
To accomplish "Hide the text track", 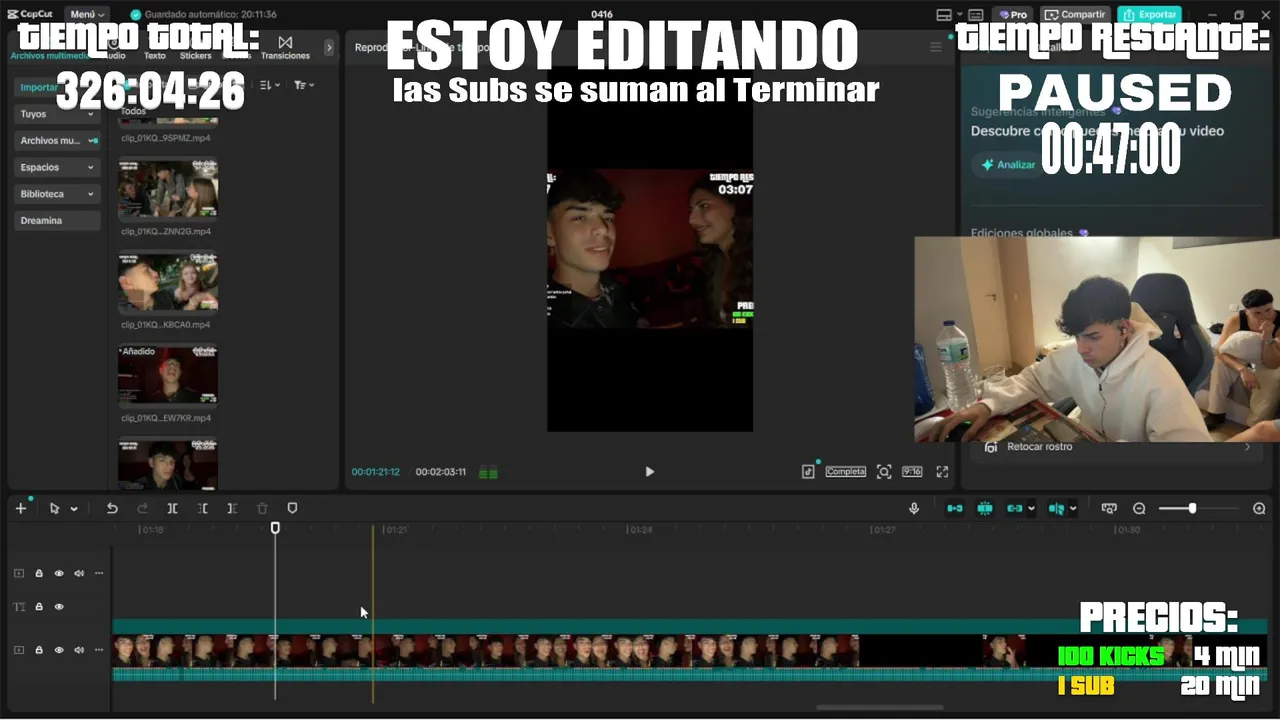I will click(59, 607).
